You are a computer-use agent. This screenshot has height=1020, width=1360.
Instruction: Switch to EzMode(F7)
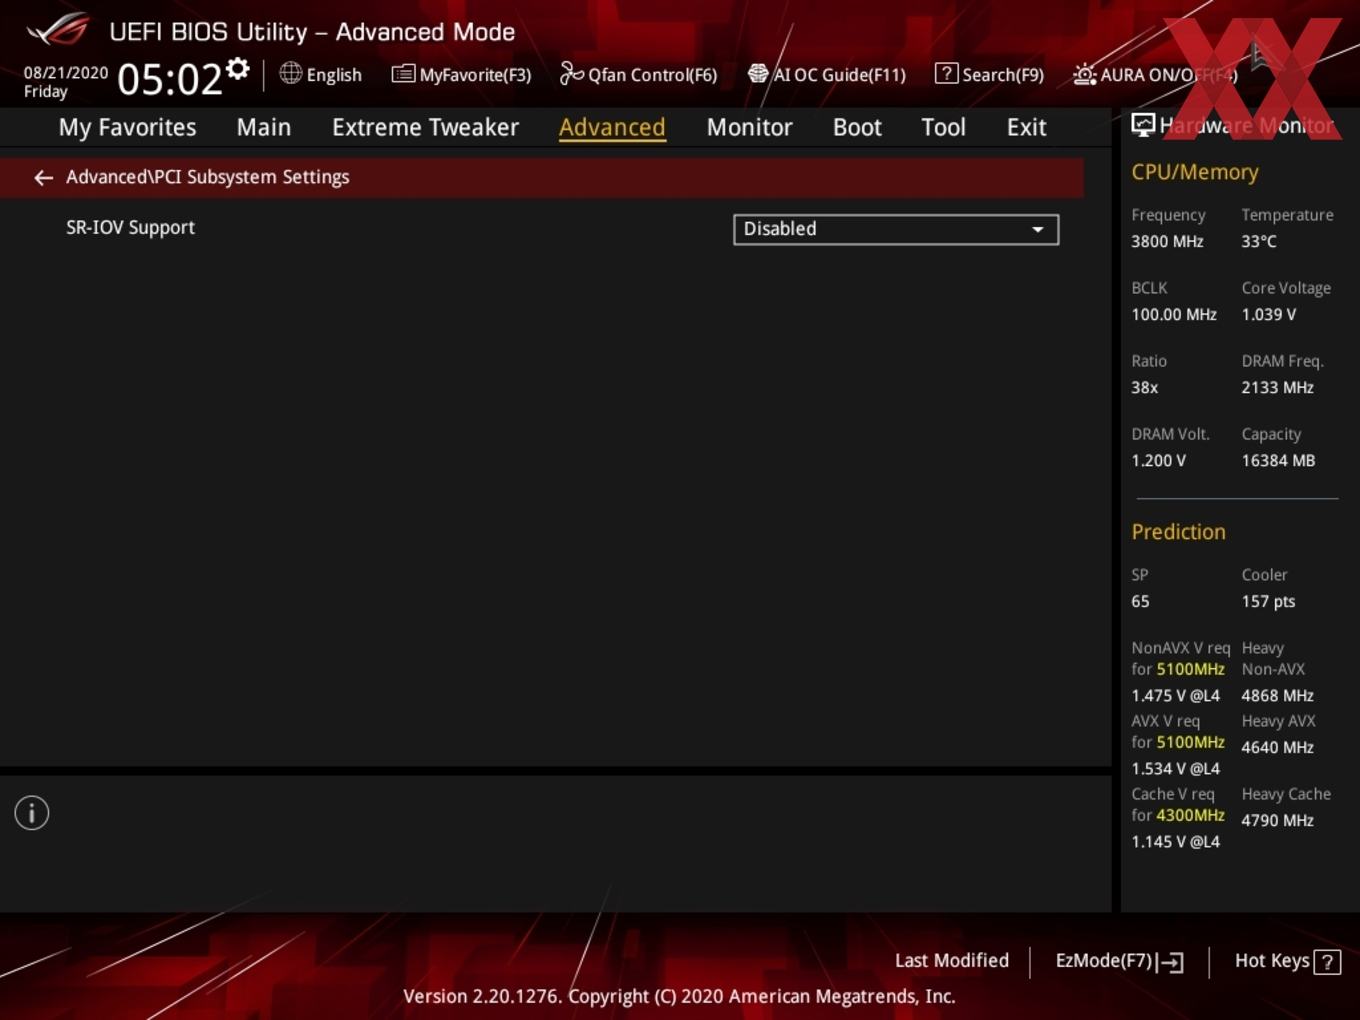1119,961
